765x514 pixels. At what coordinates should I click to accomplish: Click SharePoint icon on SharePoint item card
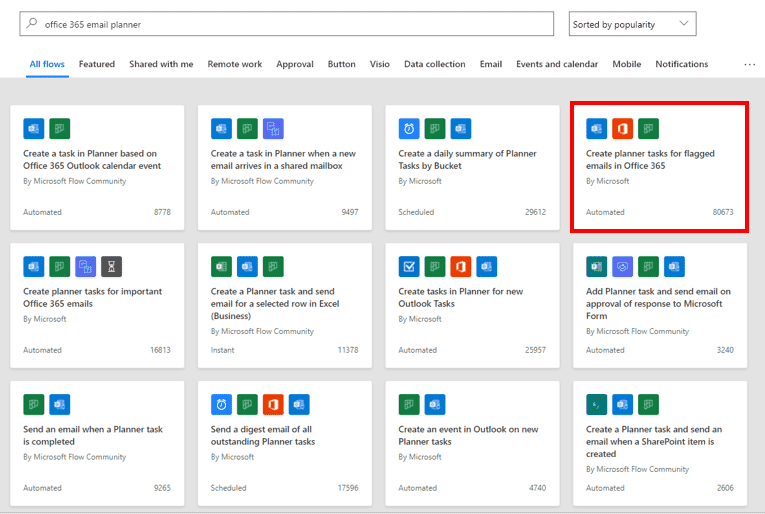(597, 404)
